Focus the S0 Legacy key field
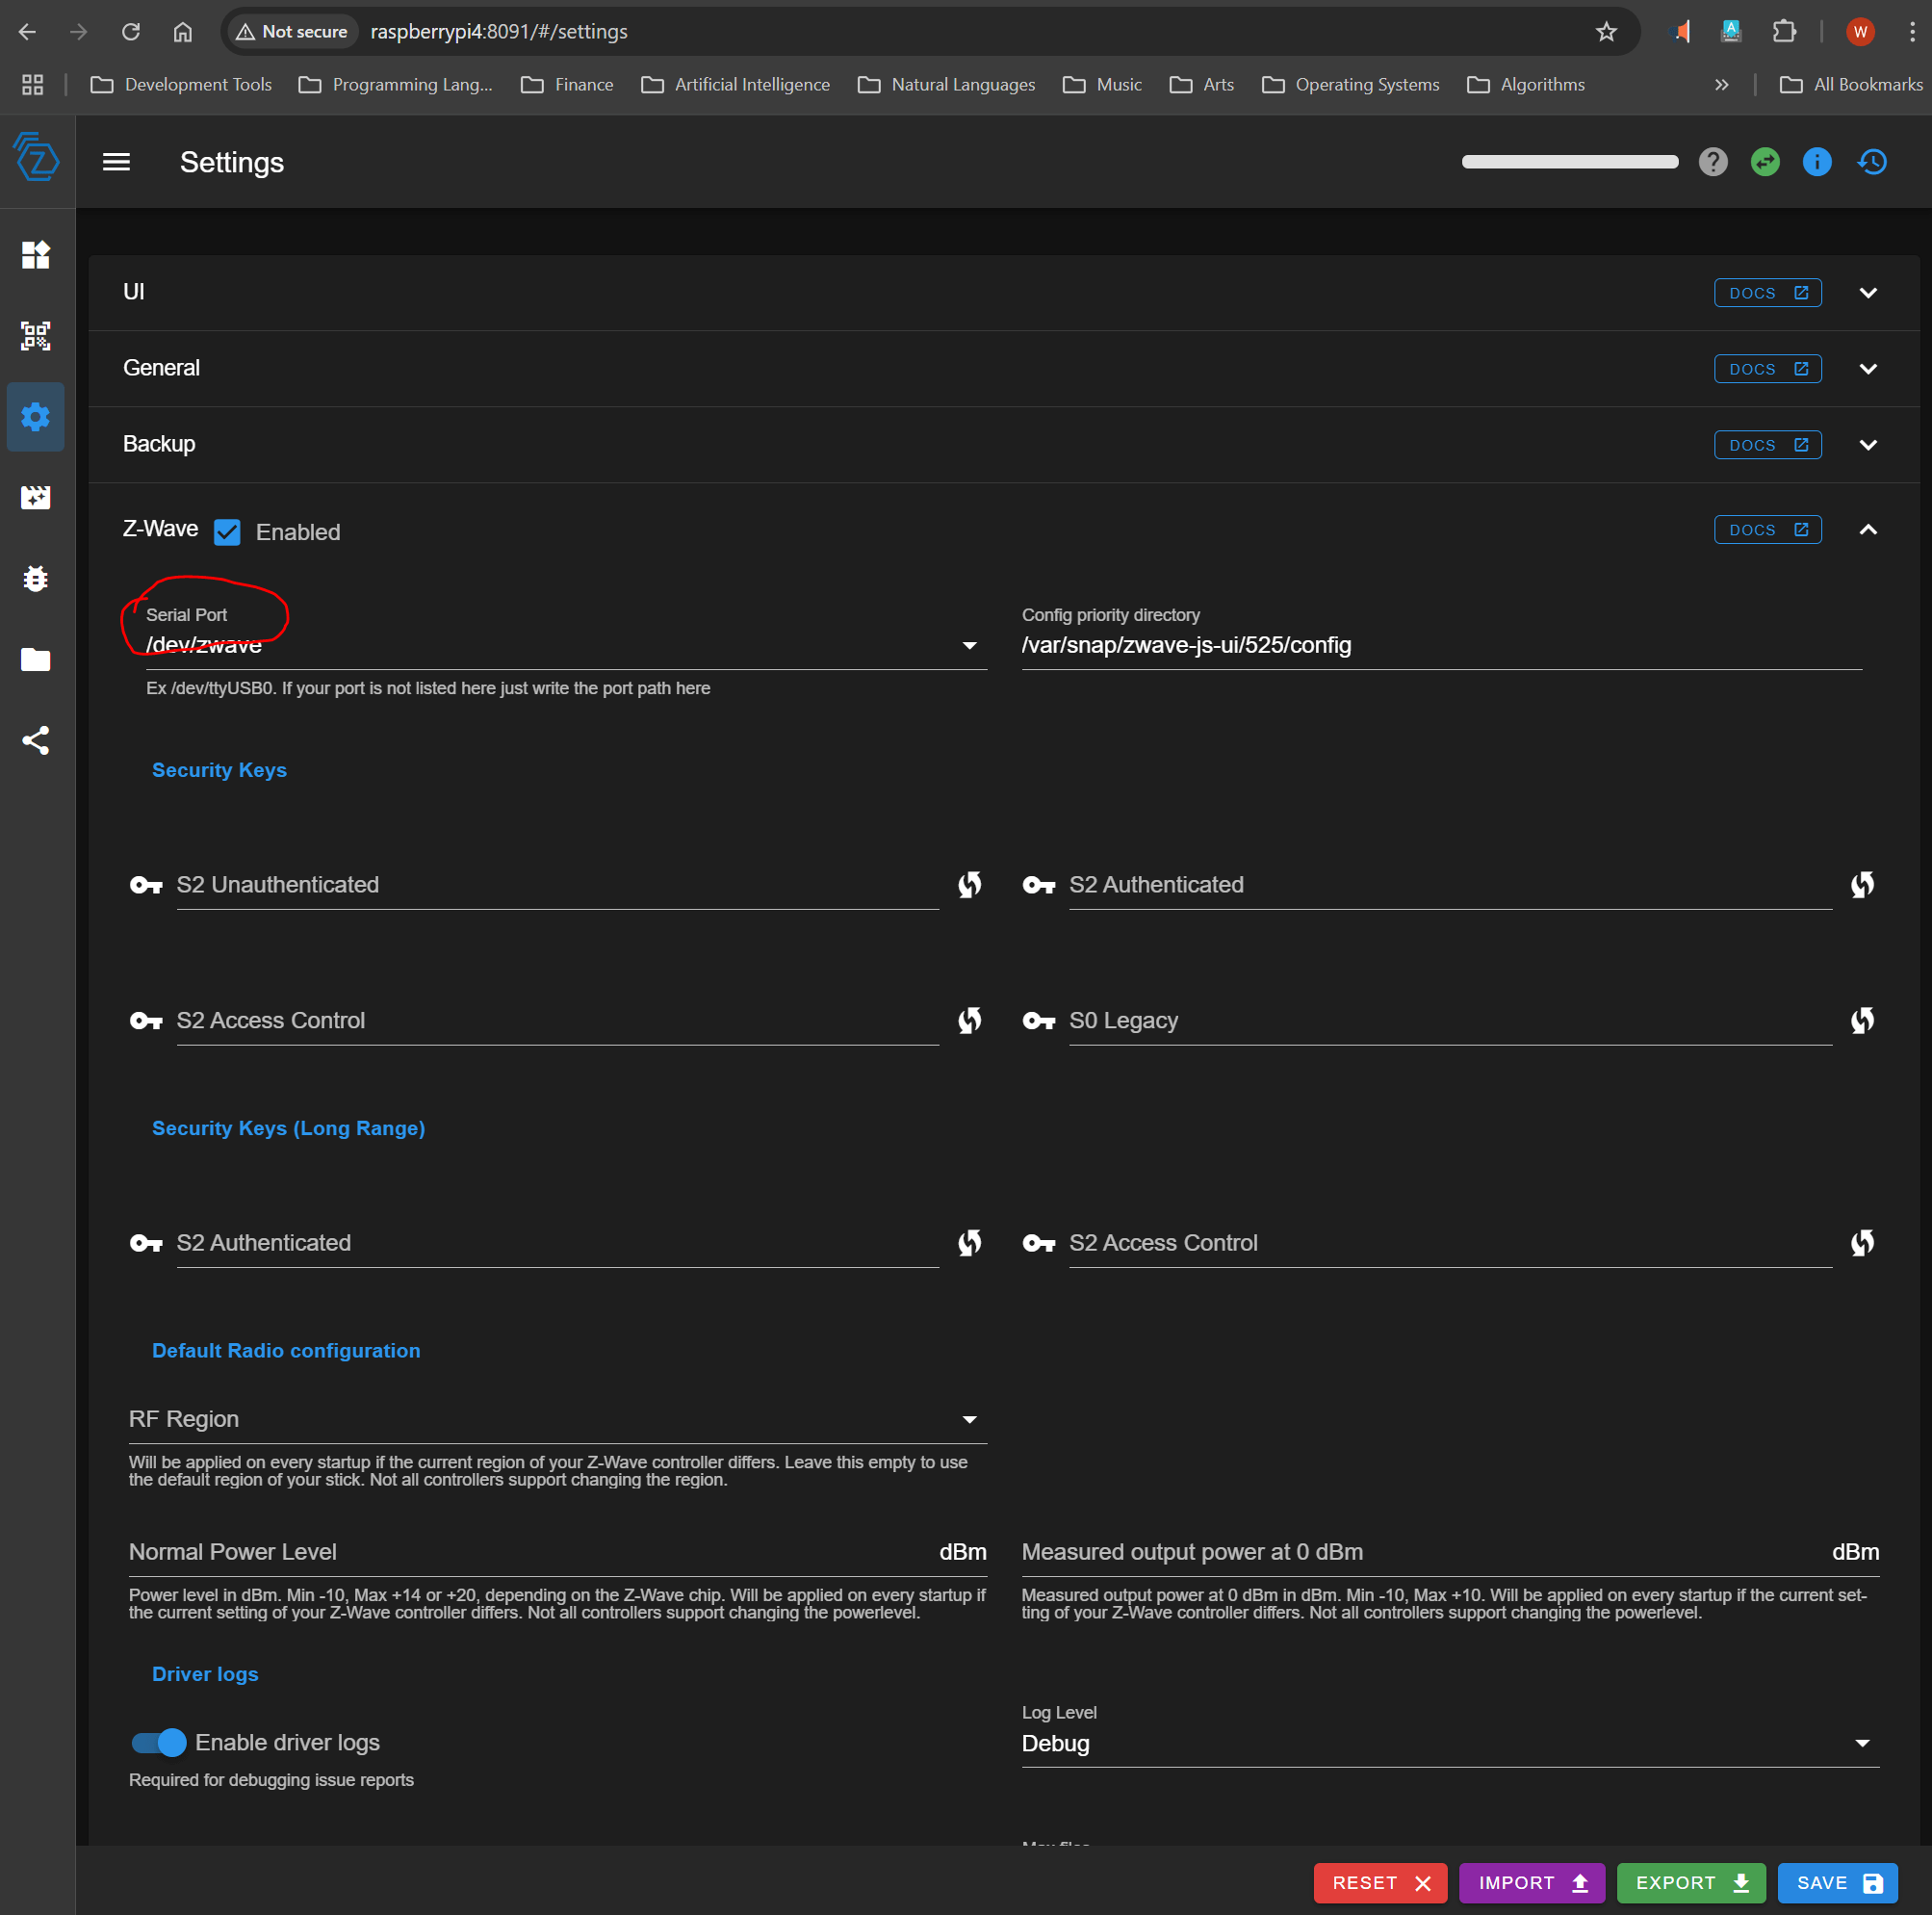1932x1915 pixels. point(1450,1021)
